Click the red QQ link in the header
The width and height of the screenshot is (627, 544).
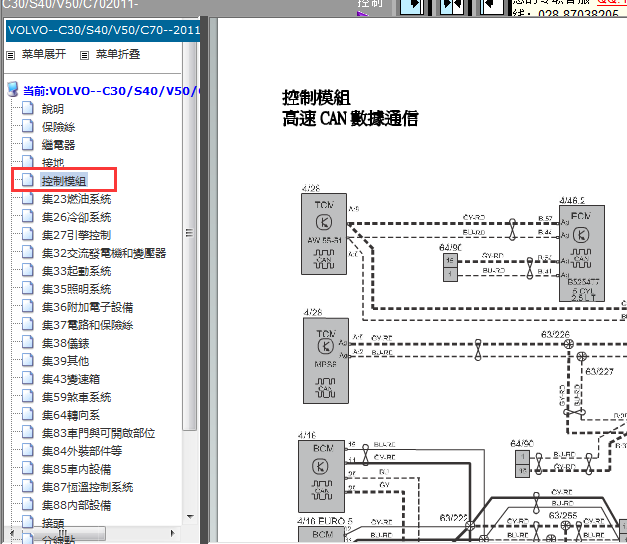[612, 2]
